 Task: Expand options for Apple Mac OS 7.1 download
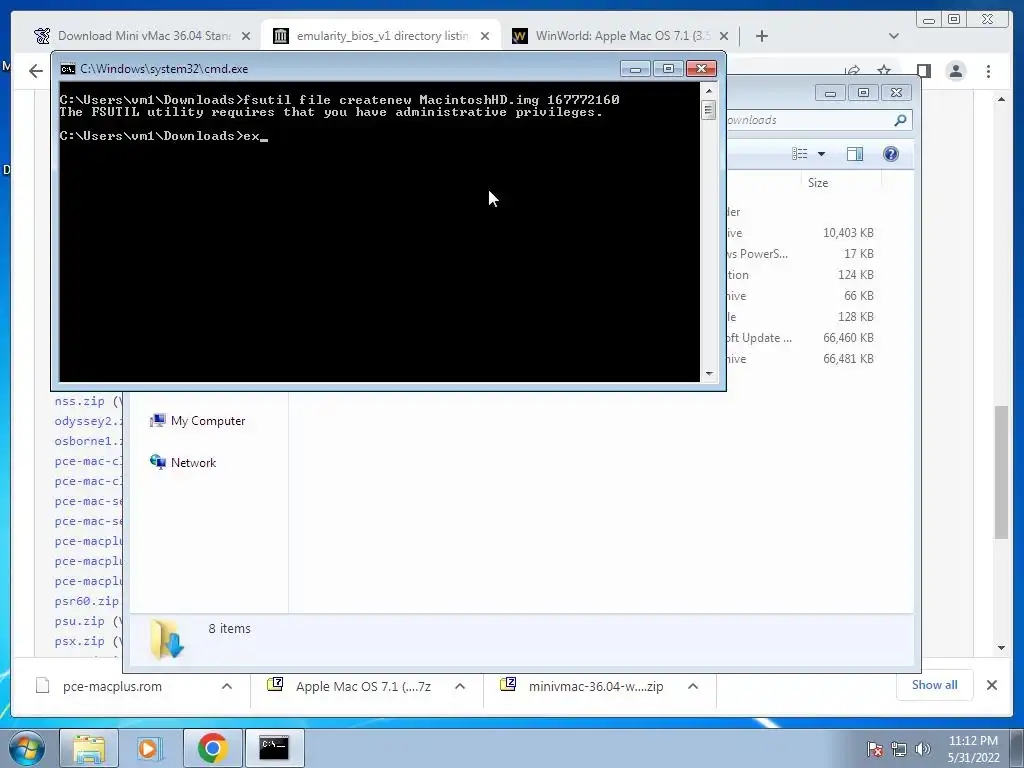tap(460, 686)
